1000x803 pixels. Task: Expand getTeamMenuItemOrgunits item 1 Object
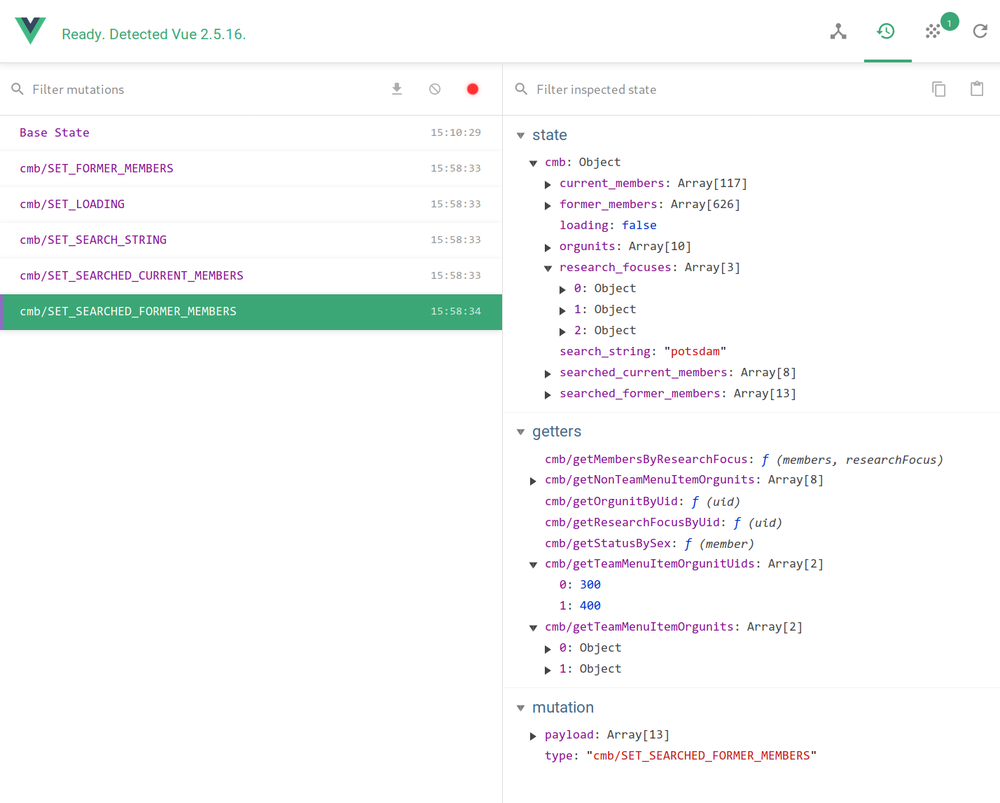point(548,670)
